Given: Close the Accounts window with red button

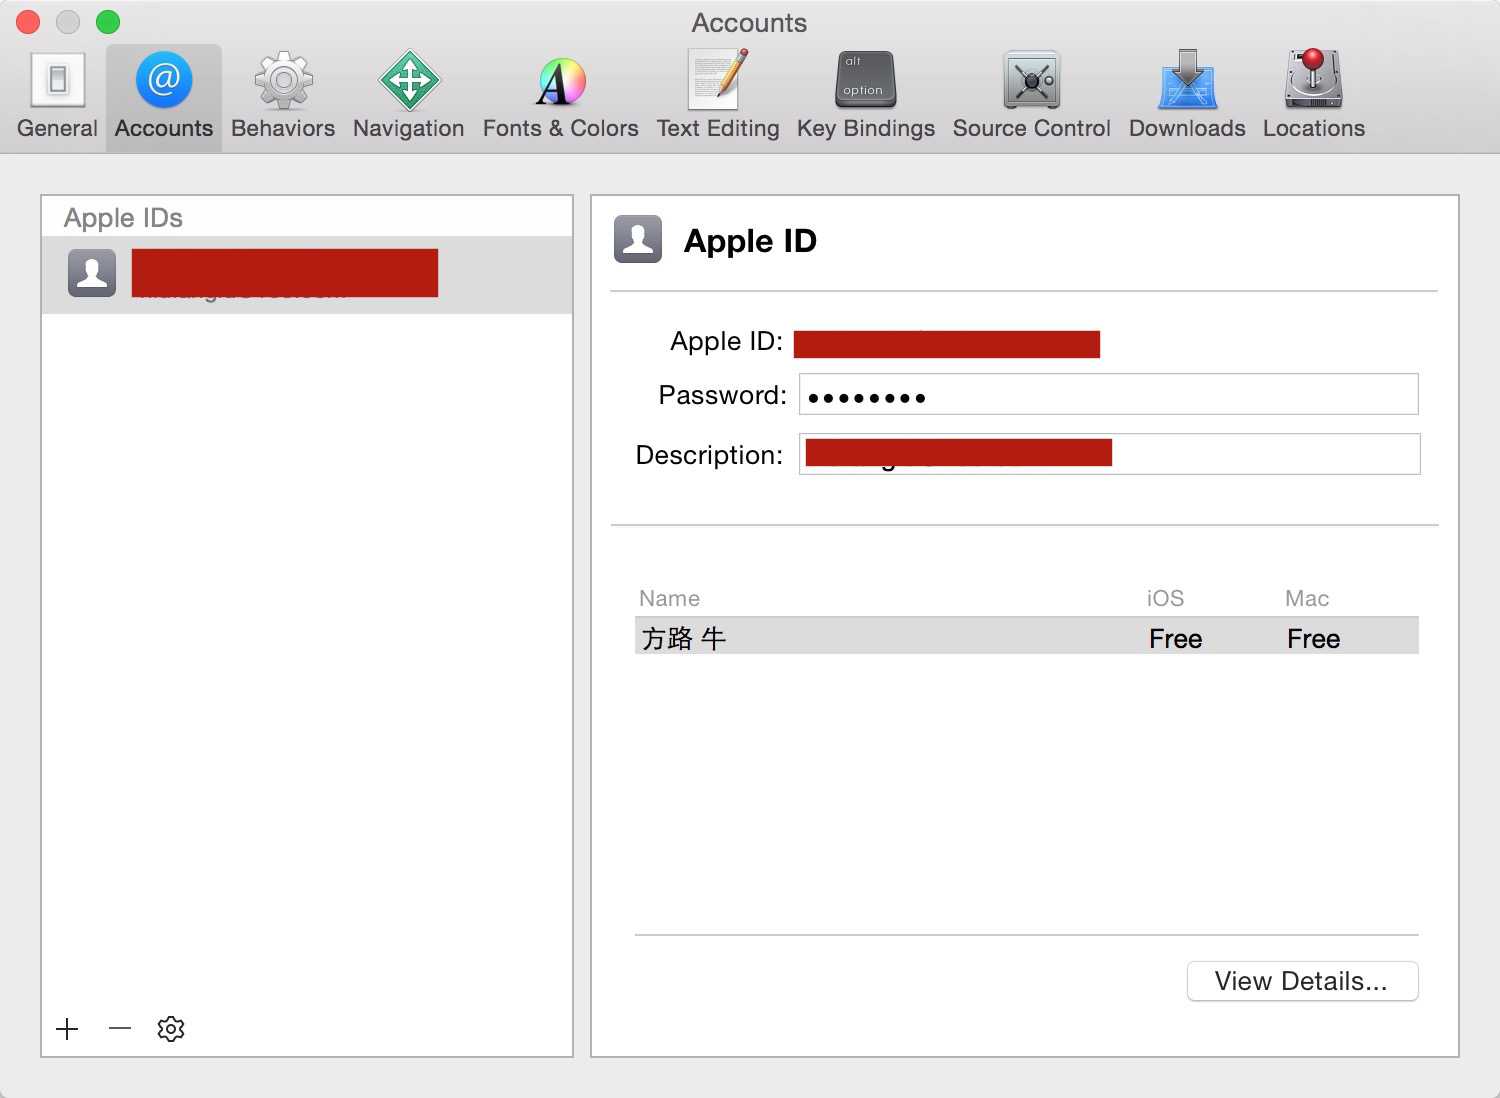Looking at the screenshot, I should point(28,22).
